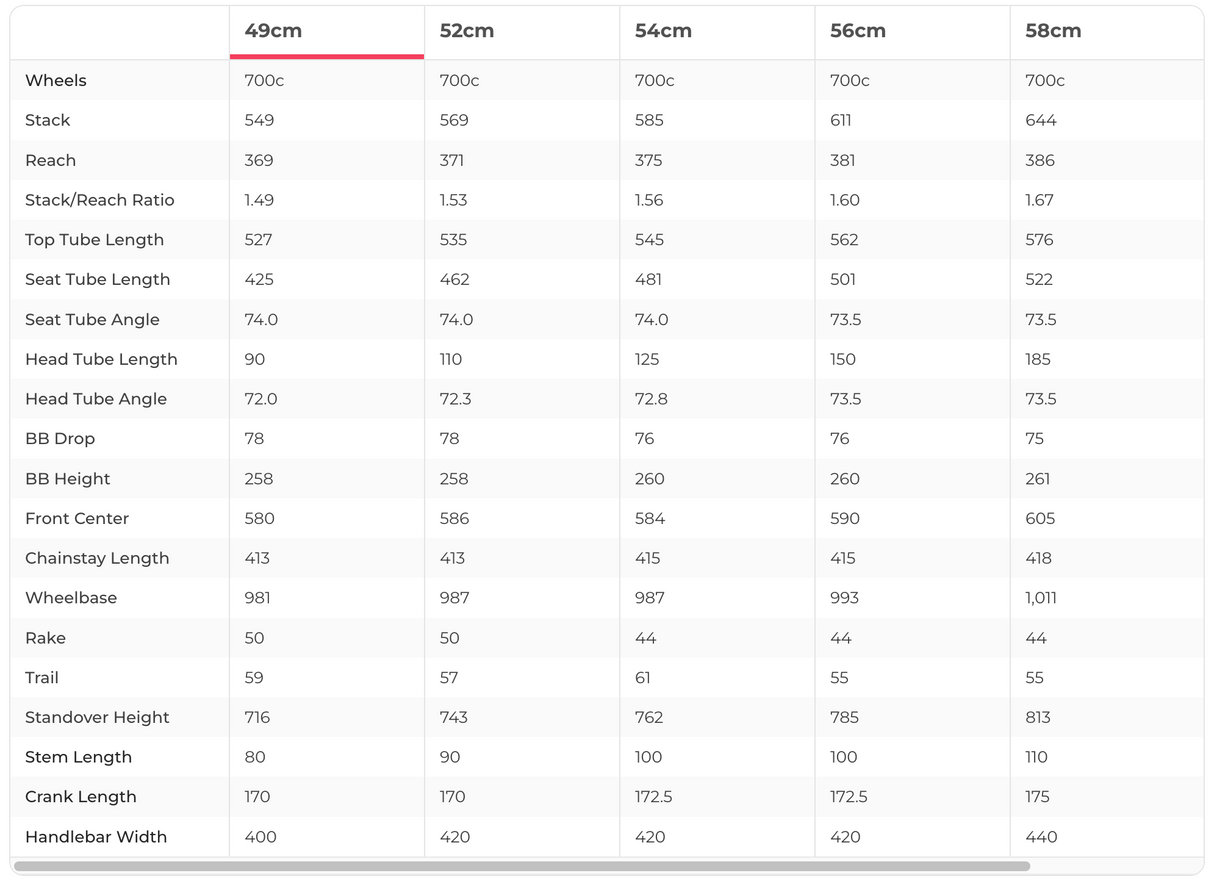Click the 56cm Seat Tube Length value 501
This screenshot has height=887, width=1214.
click(844, 280)
